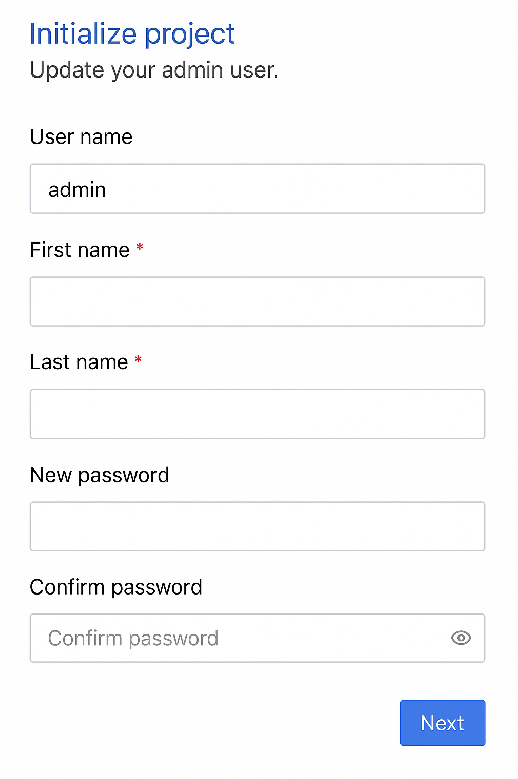This screenshot has width=518, height=779.
Task: Show password using eye icon in Confirm password
Action: (x=461, y=637)
